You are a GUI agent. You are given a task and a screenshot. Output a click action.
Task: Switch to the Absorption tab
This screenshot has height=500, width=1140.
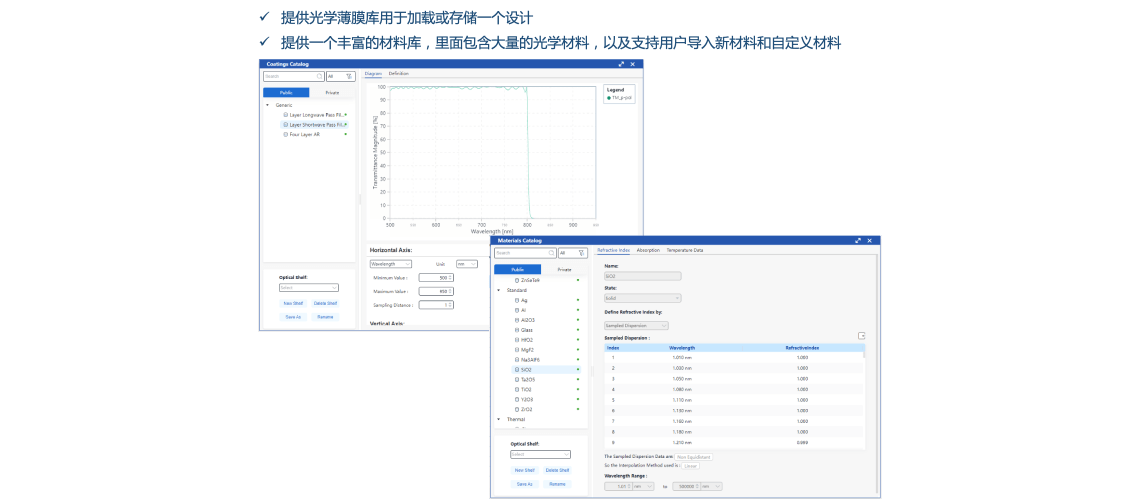click(648, 250)
